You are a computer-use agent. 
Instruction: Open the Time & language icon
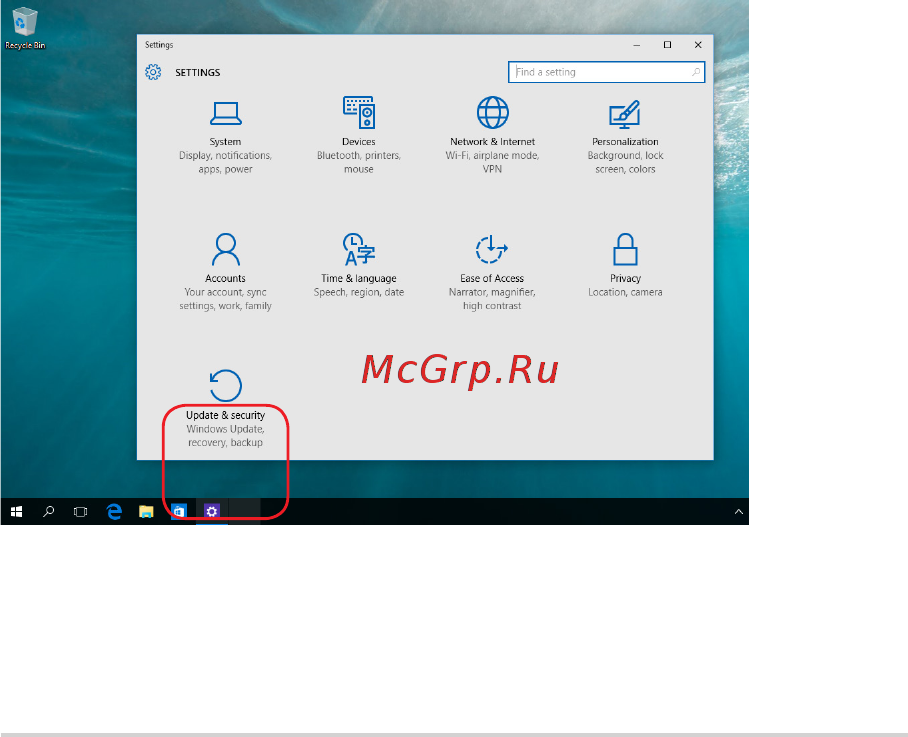coord(358,250)
